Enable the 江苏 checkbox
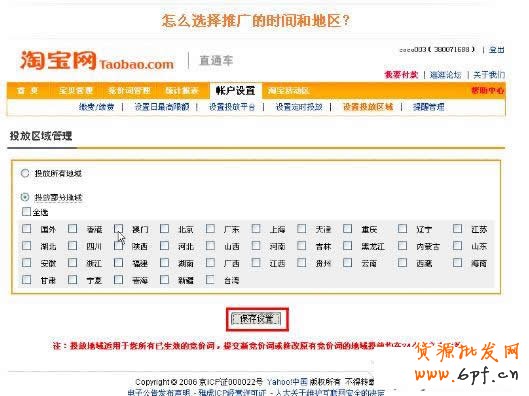 tap(457, 229)
